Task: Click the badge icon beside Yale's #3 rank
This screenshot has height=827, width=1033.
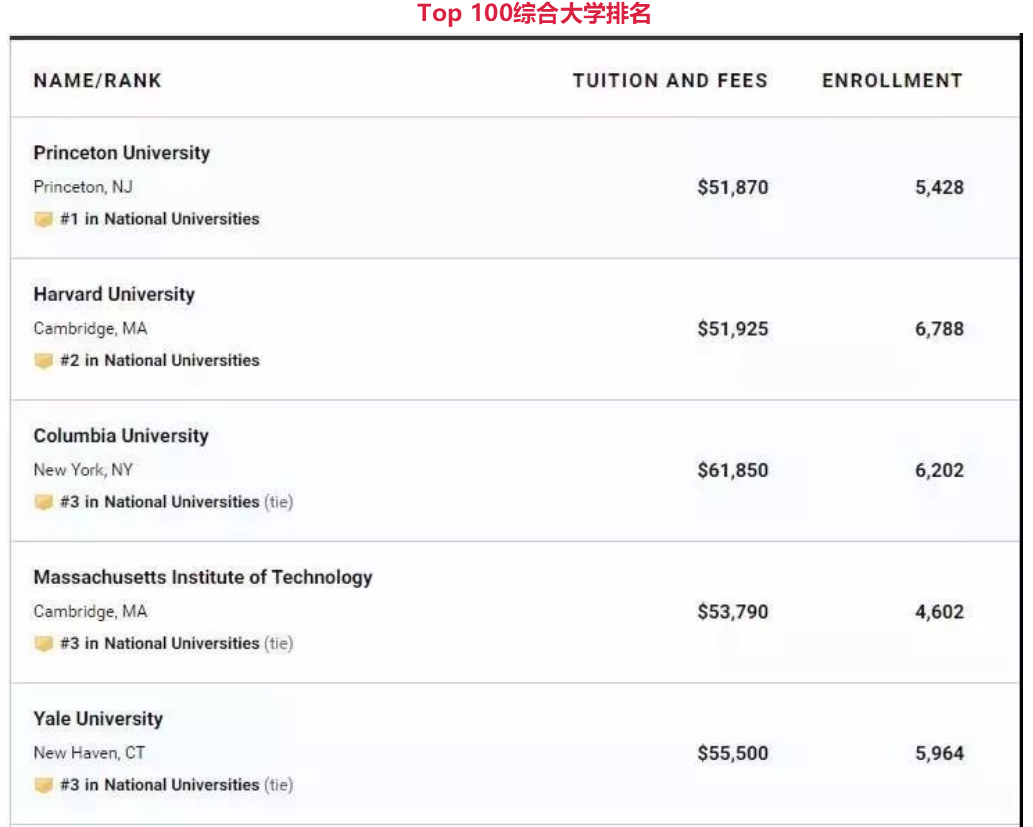Action: [43, 785]
